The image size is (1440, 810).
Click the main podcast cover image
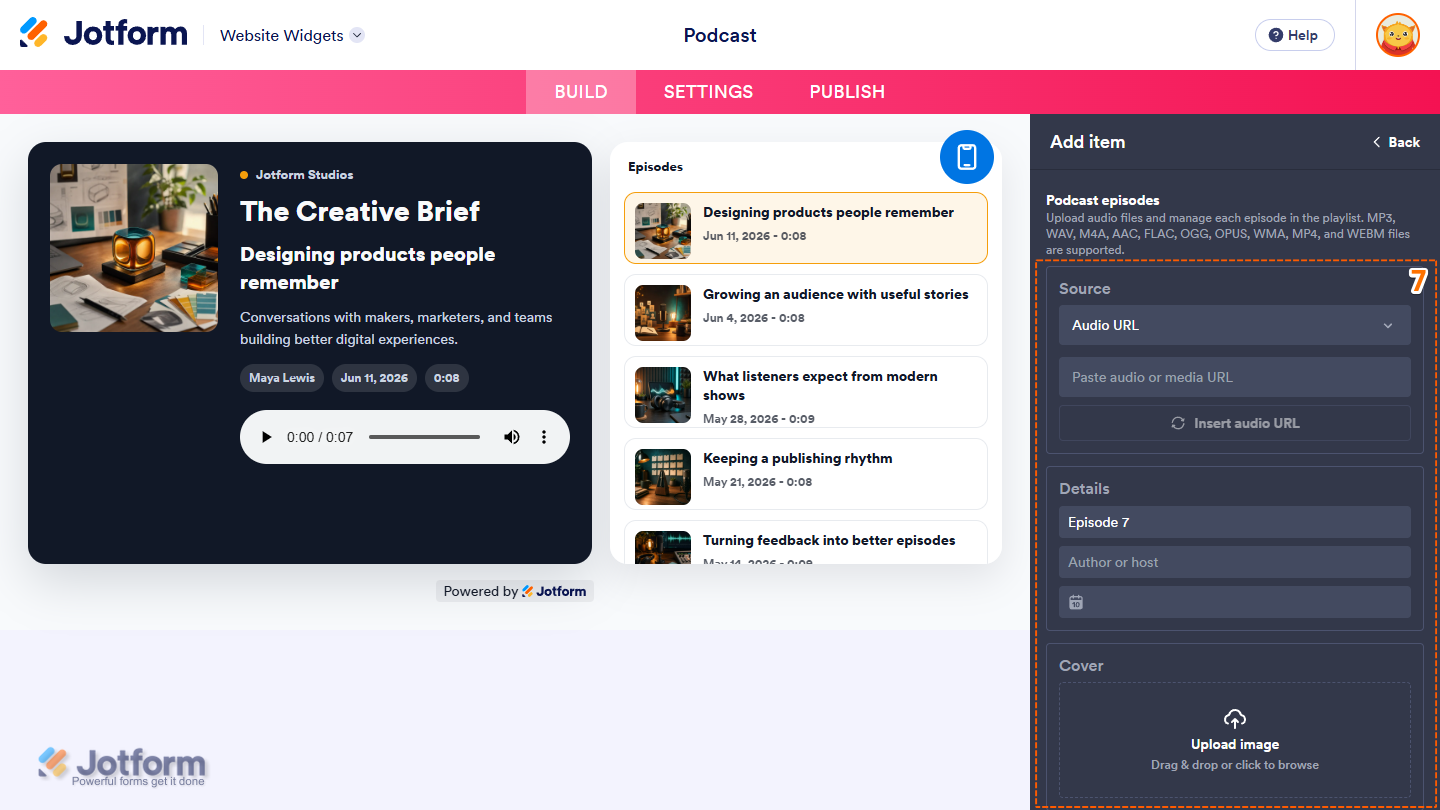click(x=134, y=248)
